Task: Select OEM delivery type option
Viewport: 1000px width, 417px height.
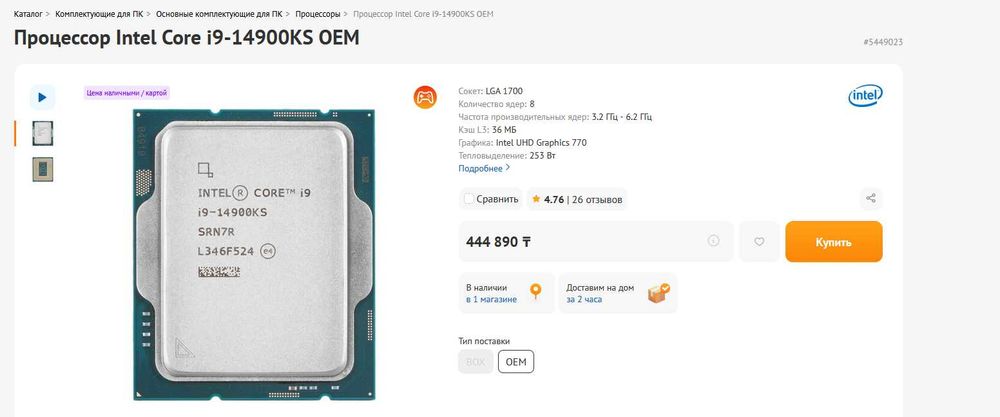Action: click(516, 361)
